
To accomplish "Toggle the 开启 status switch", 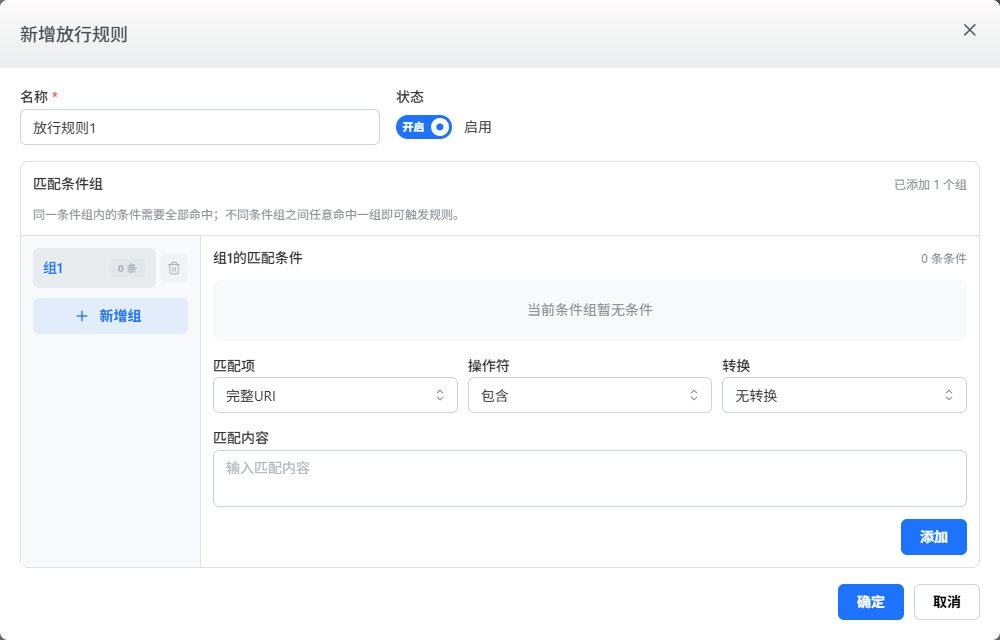I will (x=424, y=127).
